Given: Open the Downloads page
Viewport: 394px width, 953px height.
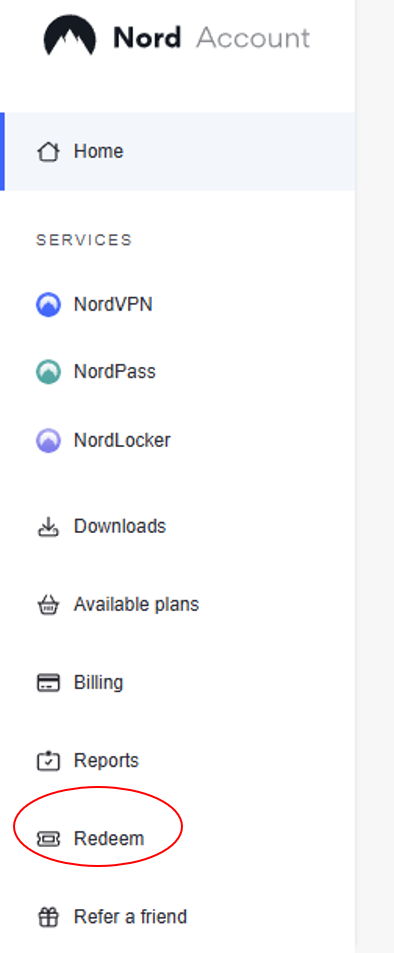Looking at the screenshot, I should coord(120,526).
